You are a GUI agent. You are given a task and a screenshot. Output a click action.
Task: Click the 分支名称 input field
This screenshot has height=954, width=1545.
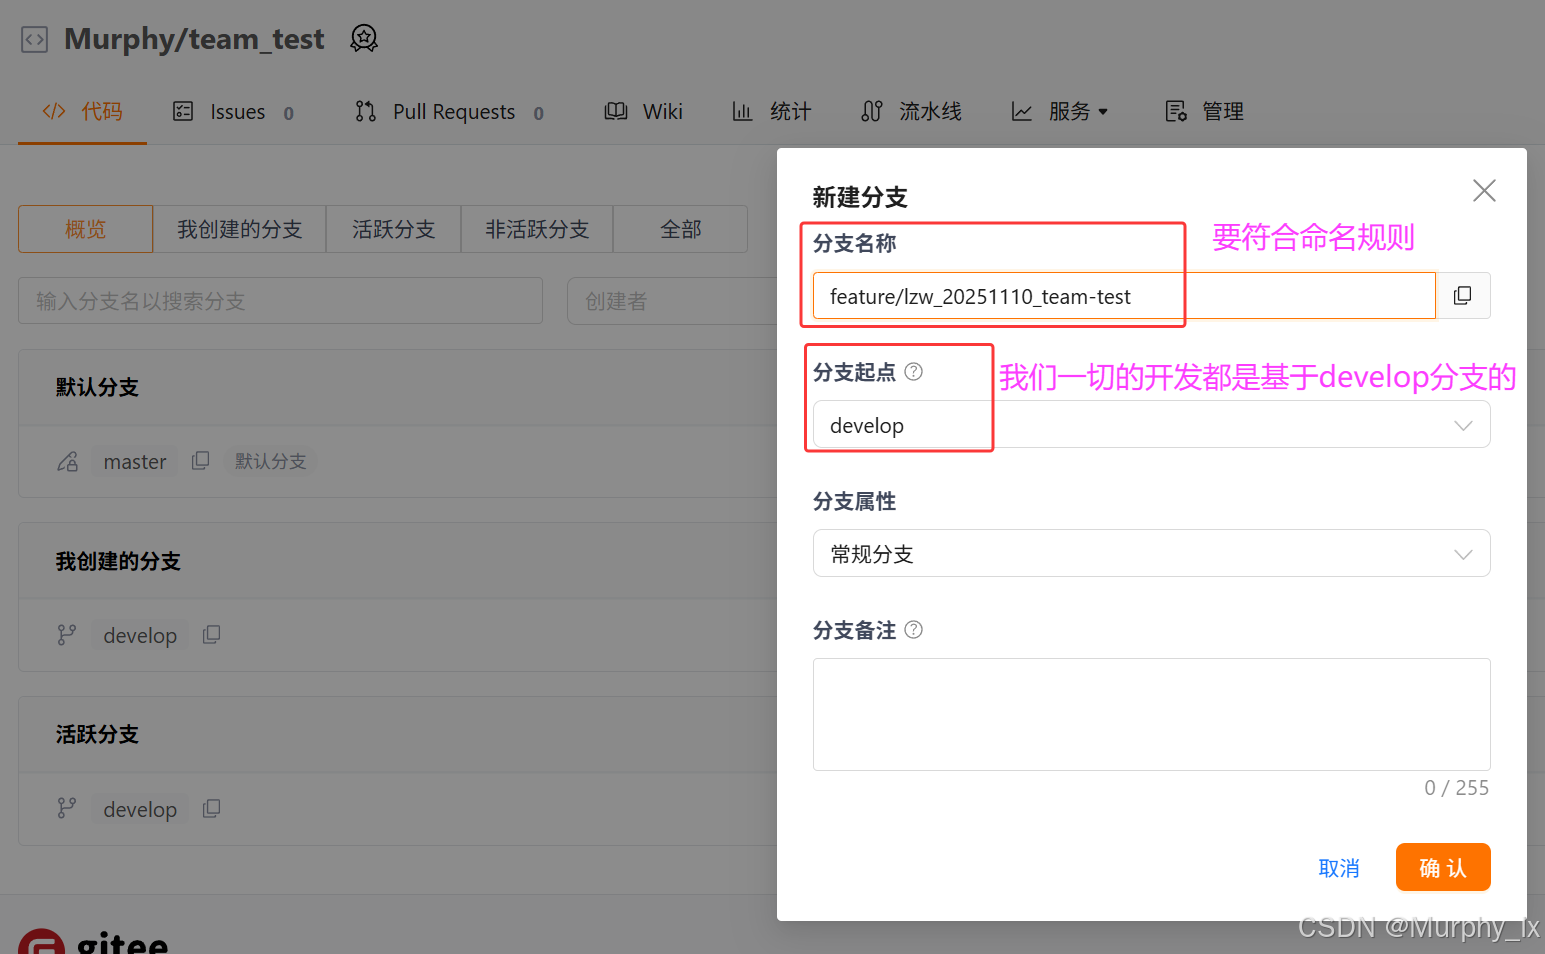[x=1124, y=296]
